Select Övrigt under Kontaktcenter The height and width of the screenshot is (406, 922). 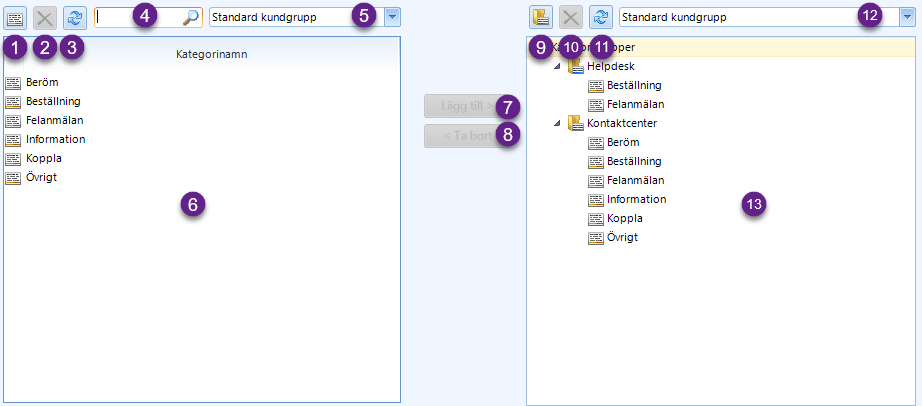click(x=623, y=238)
